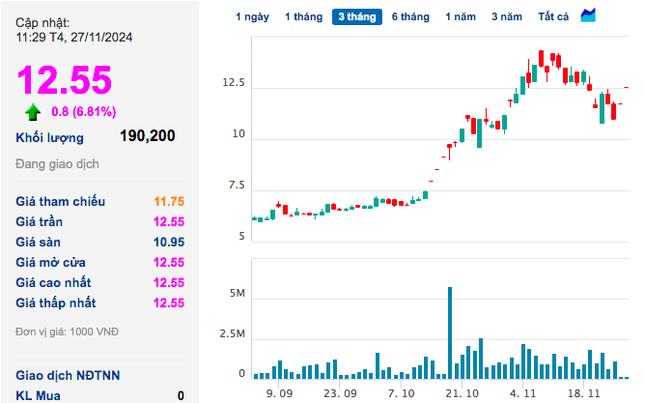Show the "6 tháng" chart period
645x403 pixels.
[410, 16]
